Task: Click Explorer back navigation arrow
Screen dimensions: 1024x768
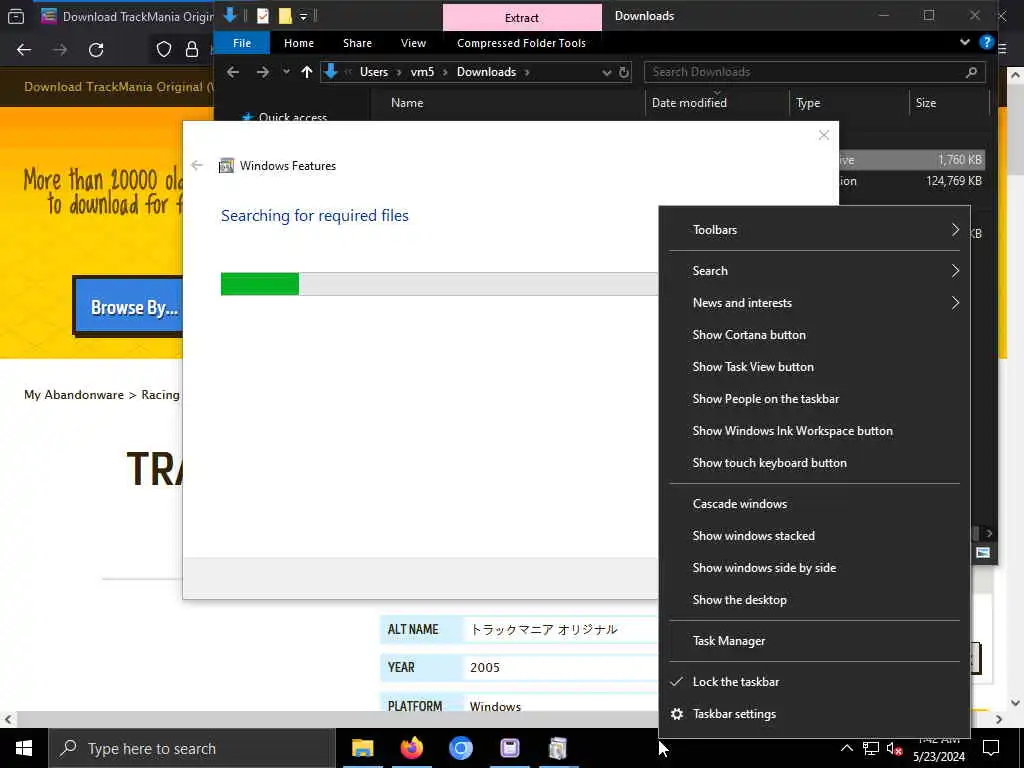Action: tap(233, 72)
